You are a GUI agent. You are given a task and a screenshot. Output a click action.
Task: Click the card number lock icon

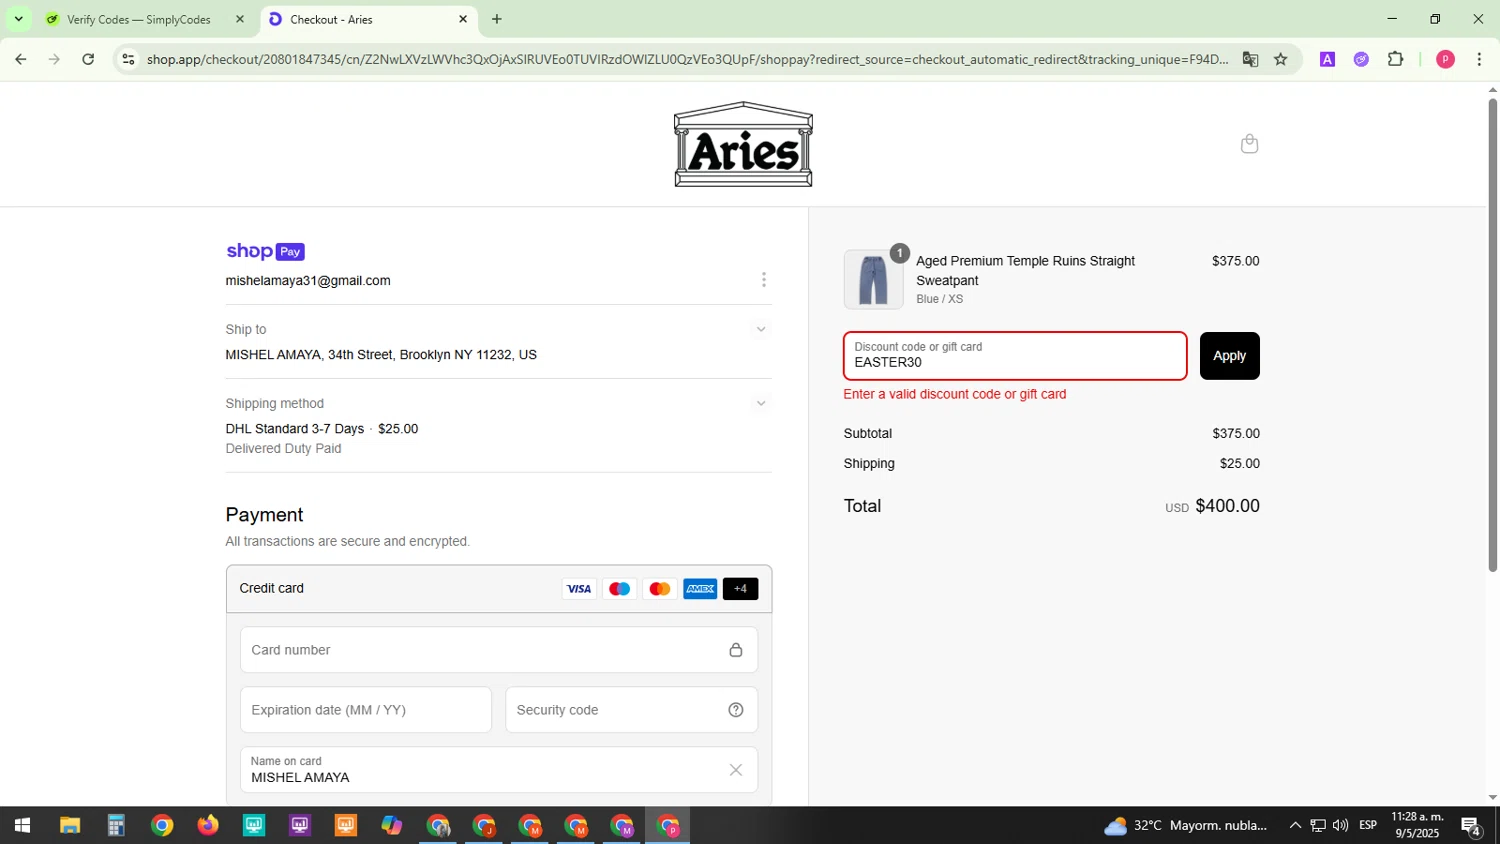736,650
